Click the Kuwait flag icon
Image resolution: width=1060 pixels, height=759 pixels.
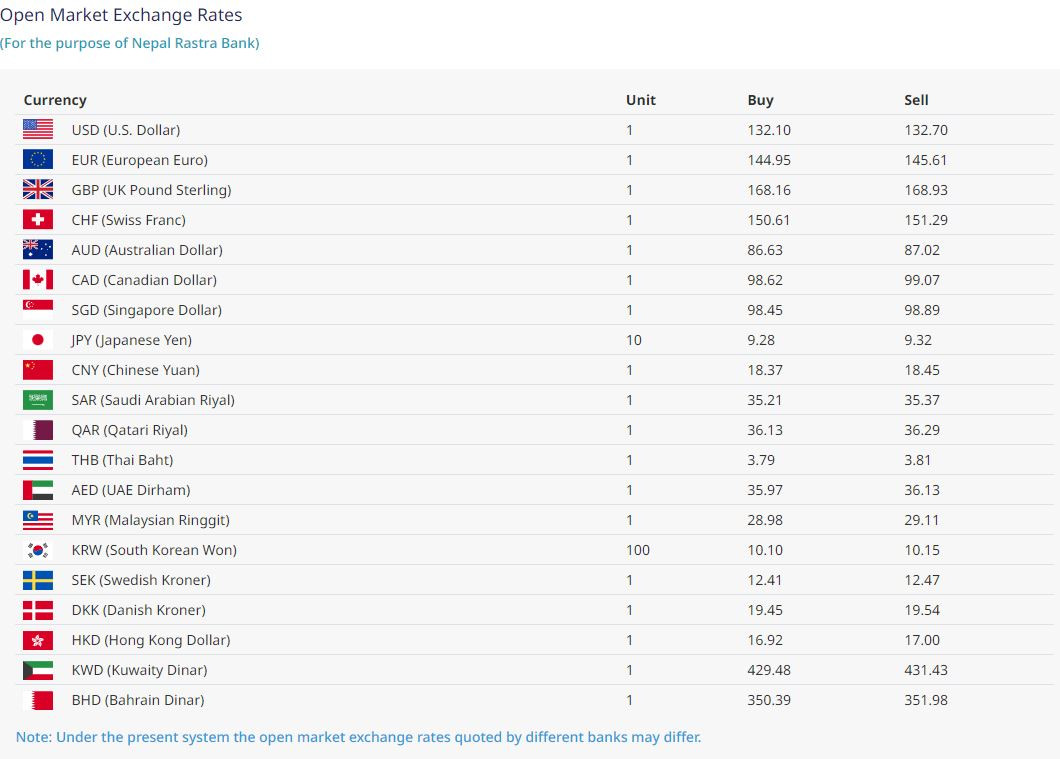coord(38,669)
